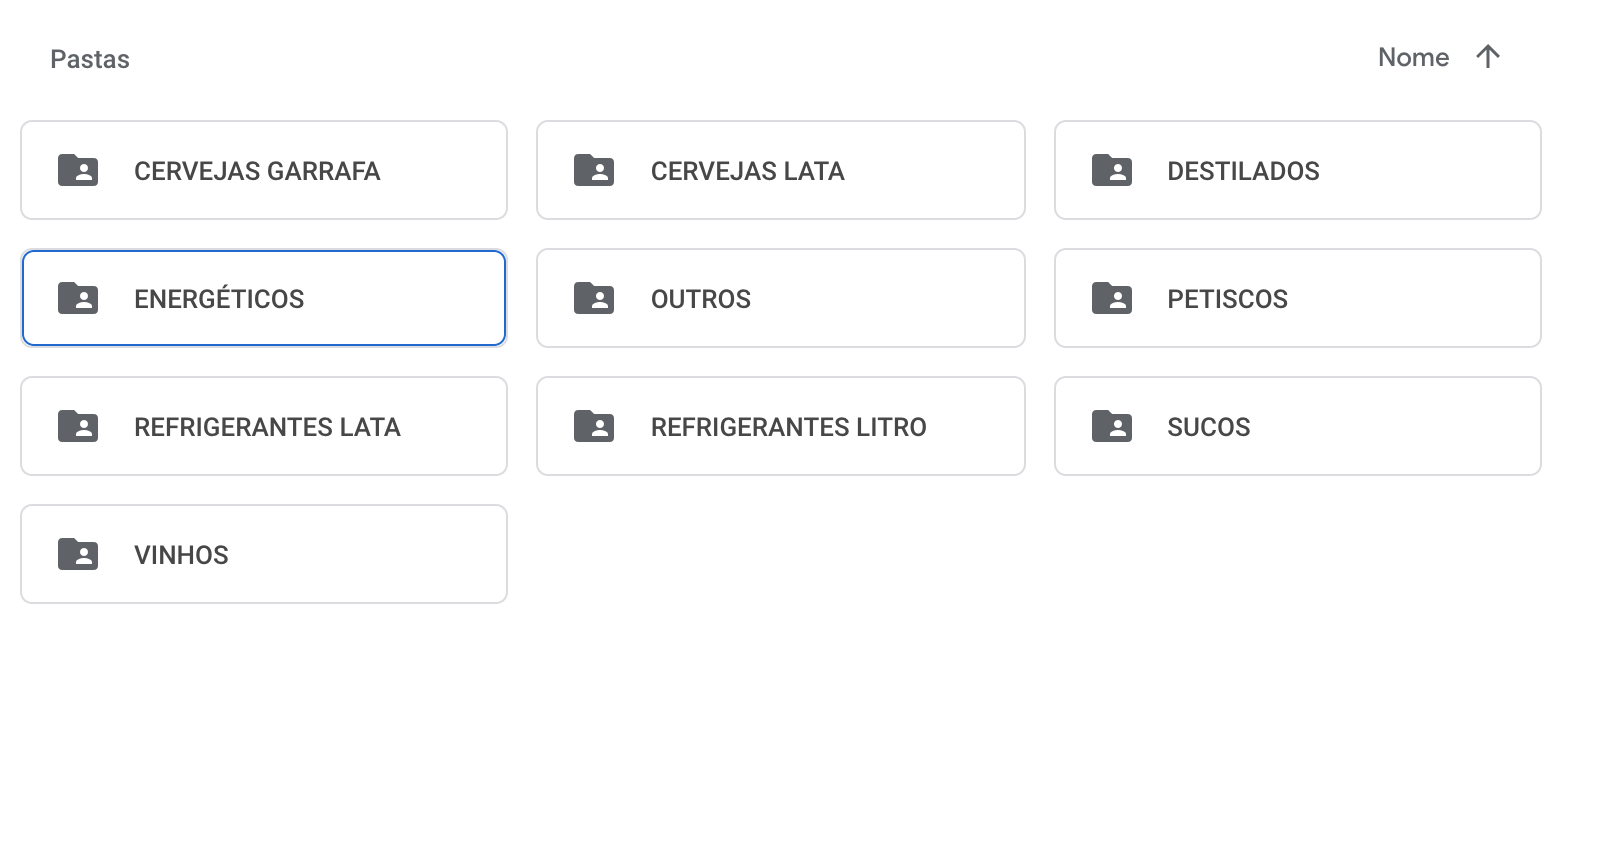Select the REFRIGERANTES LATA folder
1600x848 pixels.
[x=264, y=426]
